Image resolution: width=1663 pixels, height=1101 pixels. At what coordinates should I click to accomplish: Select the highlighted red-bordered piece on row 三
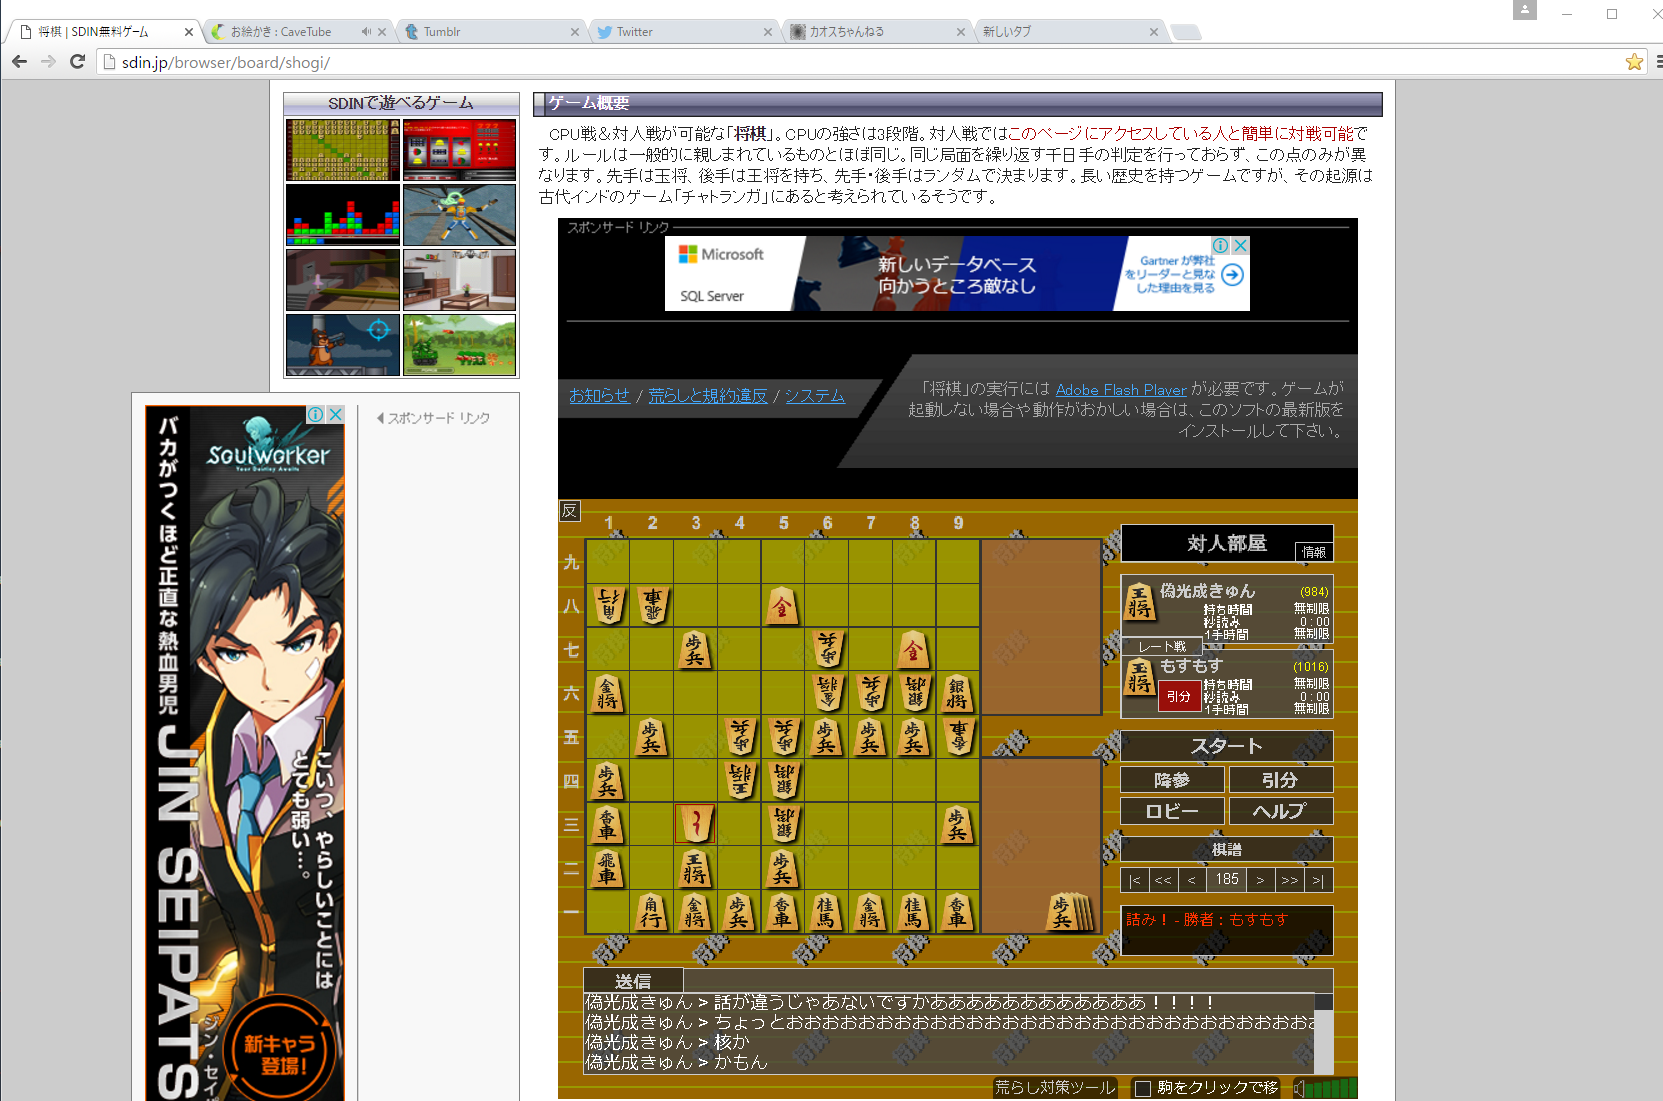(695, 824)
